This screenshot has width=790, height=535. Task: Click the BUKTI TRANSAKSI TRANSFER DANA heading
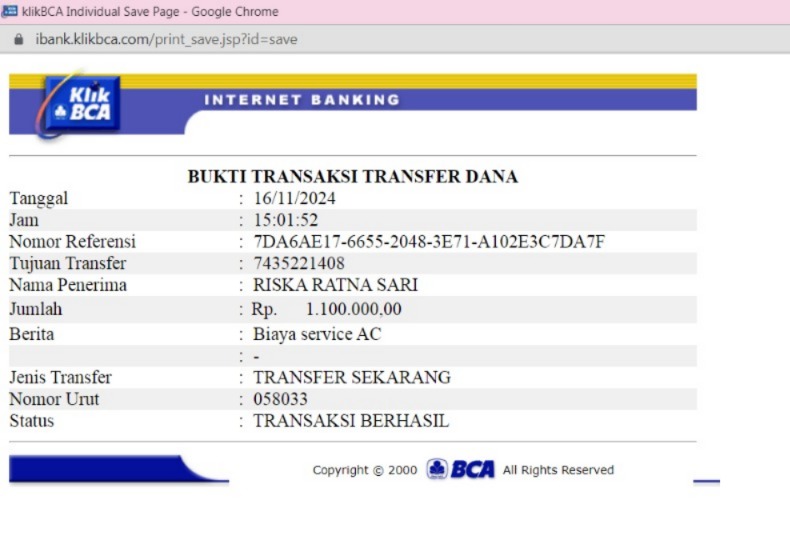click(x=352, y=177)
